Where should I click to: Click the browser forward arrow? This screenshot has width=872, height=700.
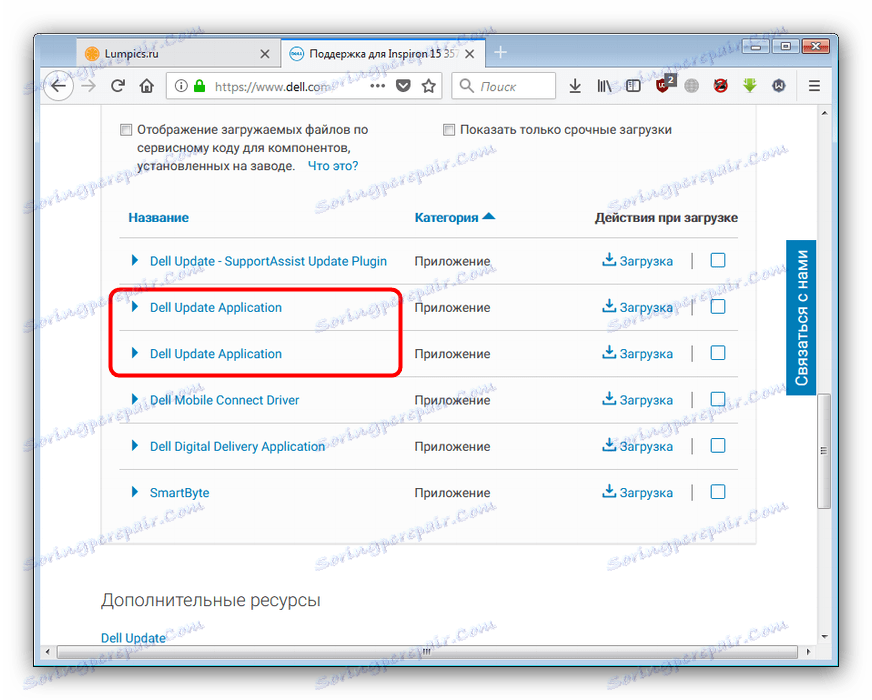point(88,86)
